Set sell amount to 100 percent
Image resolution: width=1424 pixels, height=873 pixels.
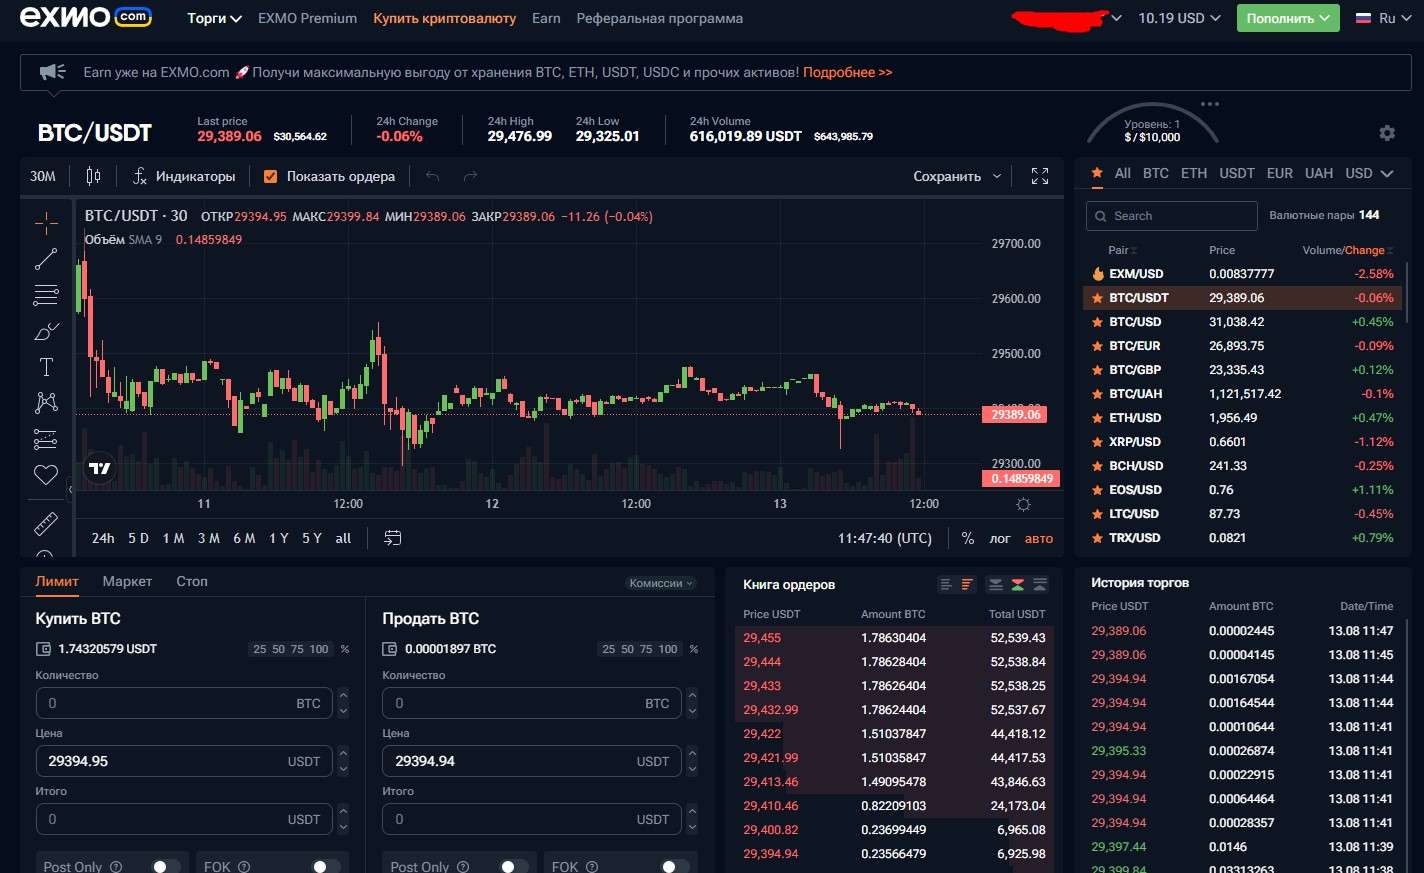668,649
